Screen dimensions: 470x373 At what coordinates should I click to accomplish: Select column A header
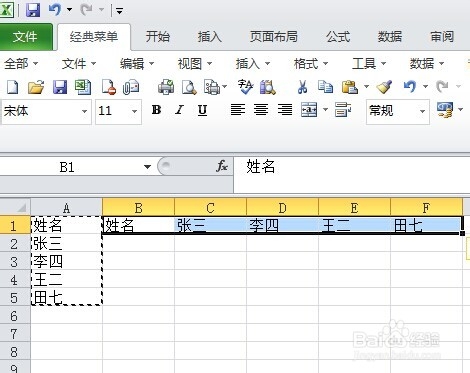click(x=66, y=208)
